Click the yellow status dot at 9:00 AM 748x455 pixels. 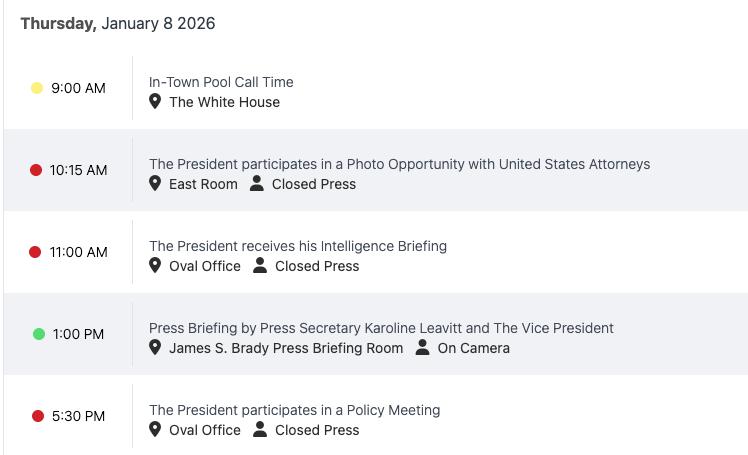37,88
